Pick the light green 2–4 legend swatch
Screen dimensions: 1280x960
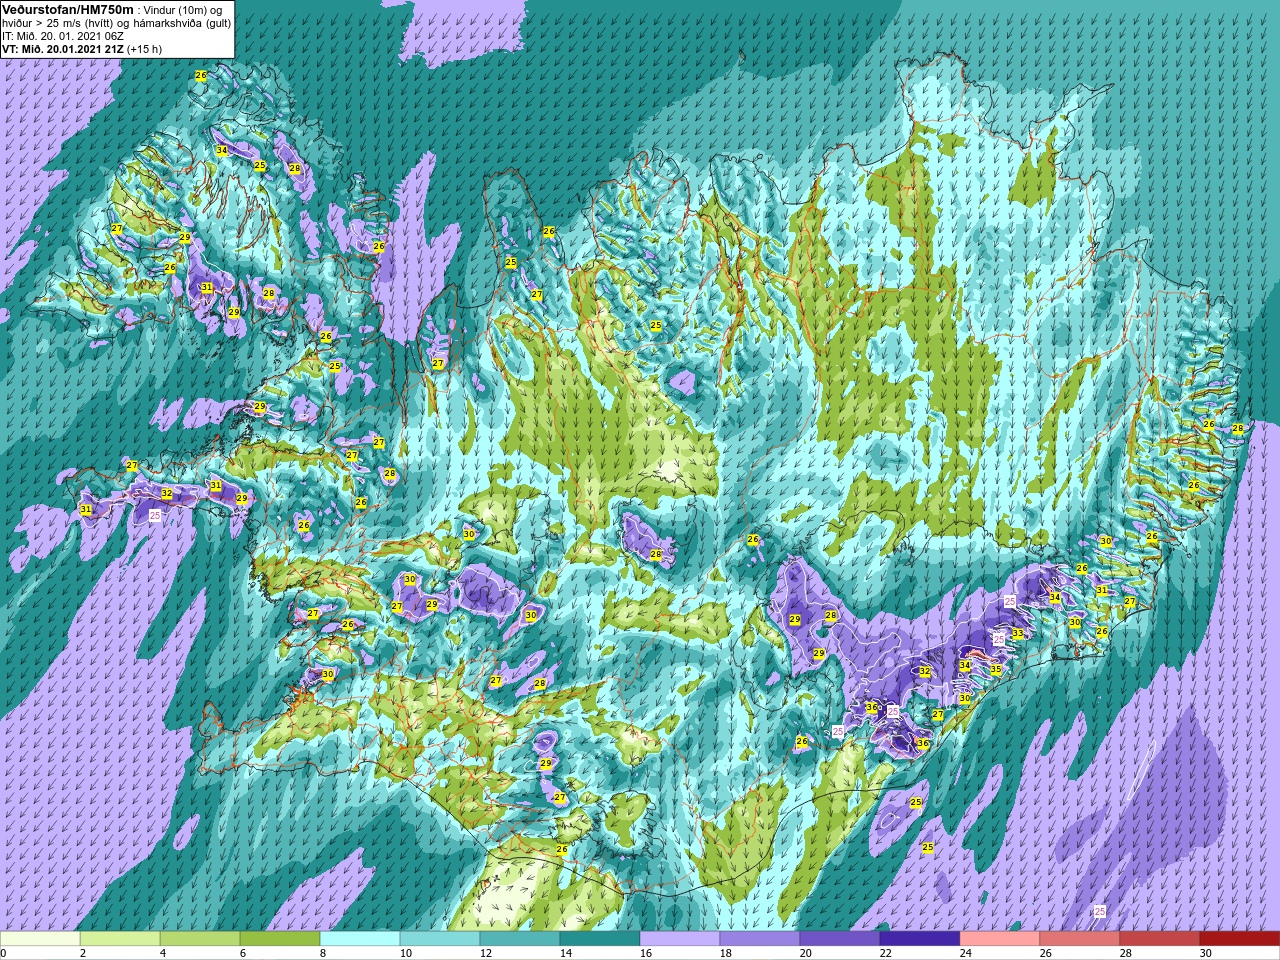[x=120, y=939]
